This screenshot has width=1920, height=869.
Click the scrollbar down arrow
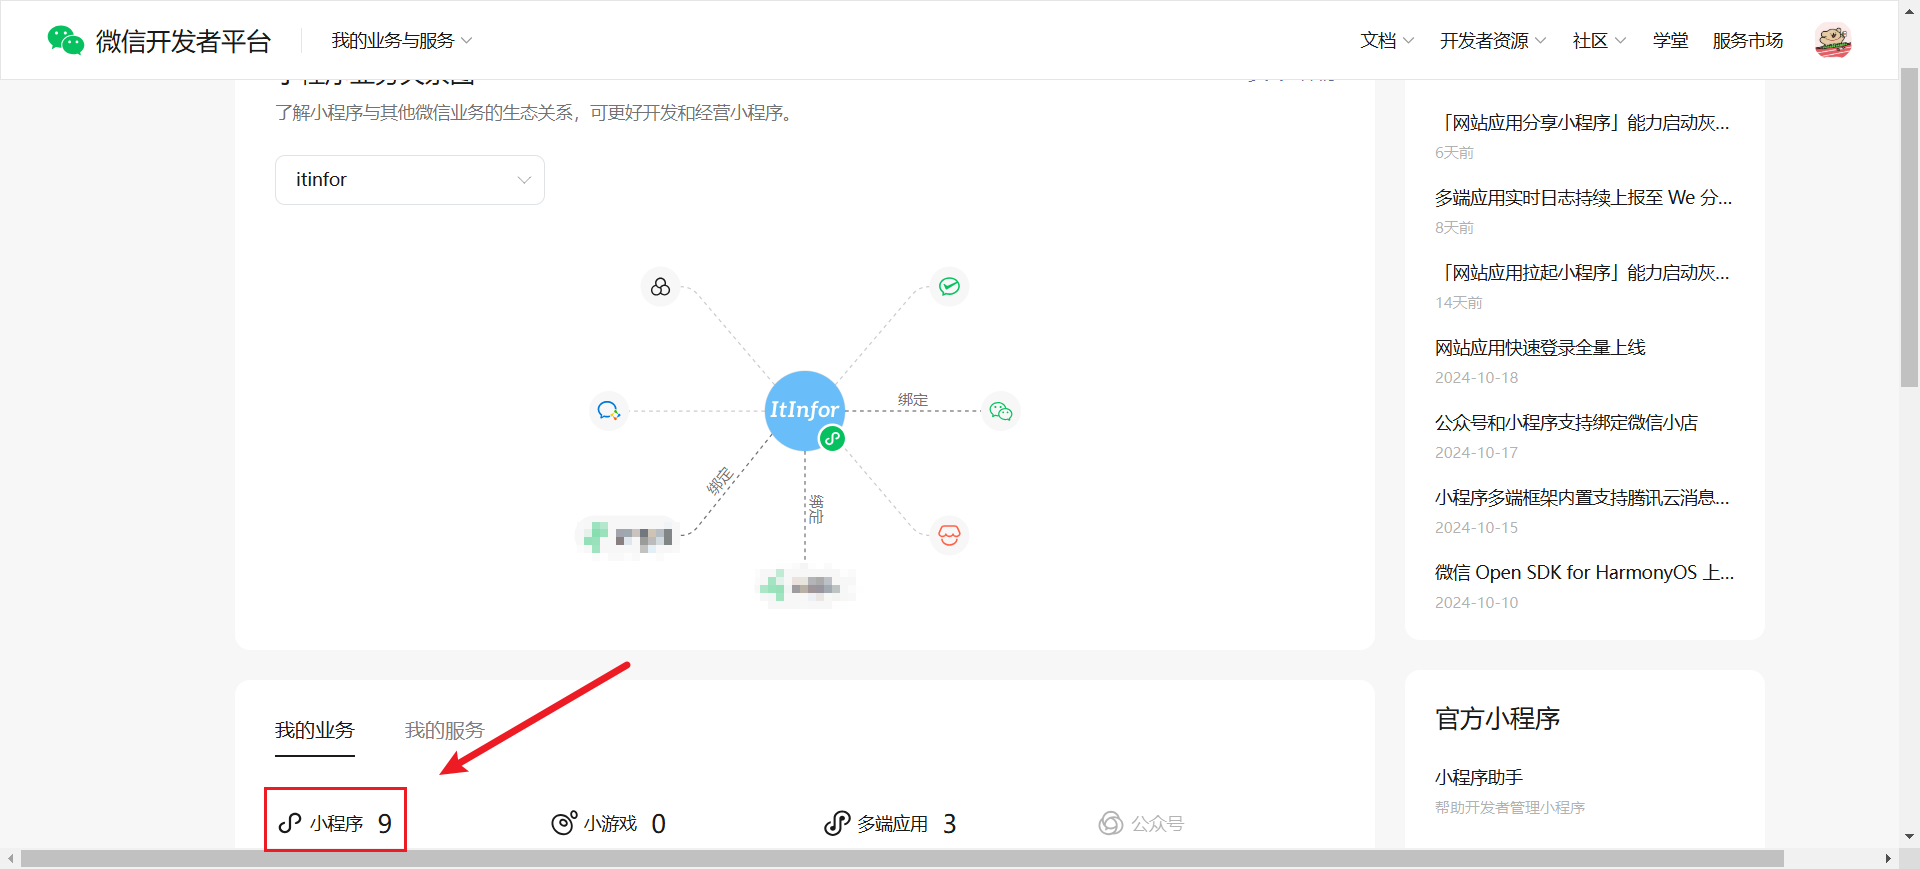[1909, 837]
